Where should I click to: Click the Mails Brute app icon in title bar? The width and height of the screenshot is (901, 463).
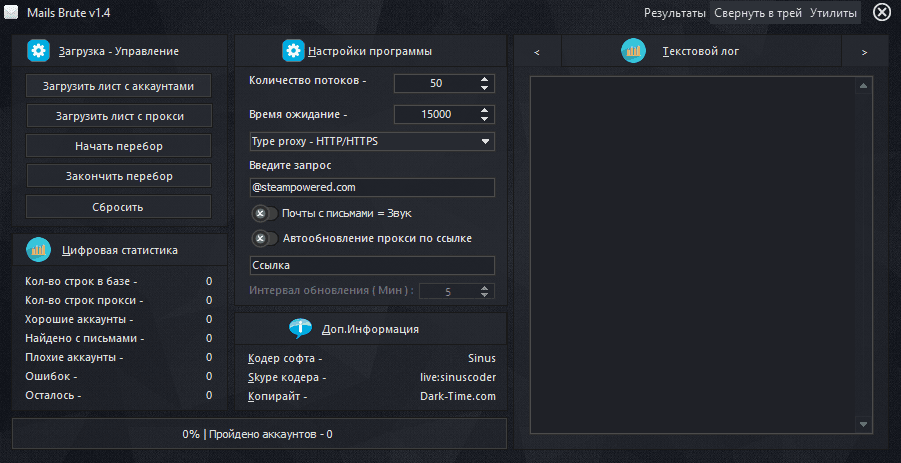tap(10, 12)
